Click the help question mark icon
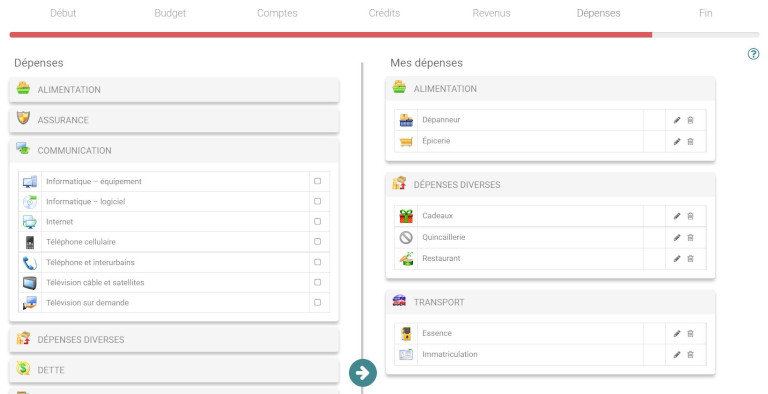 (x=753, y=54)
